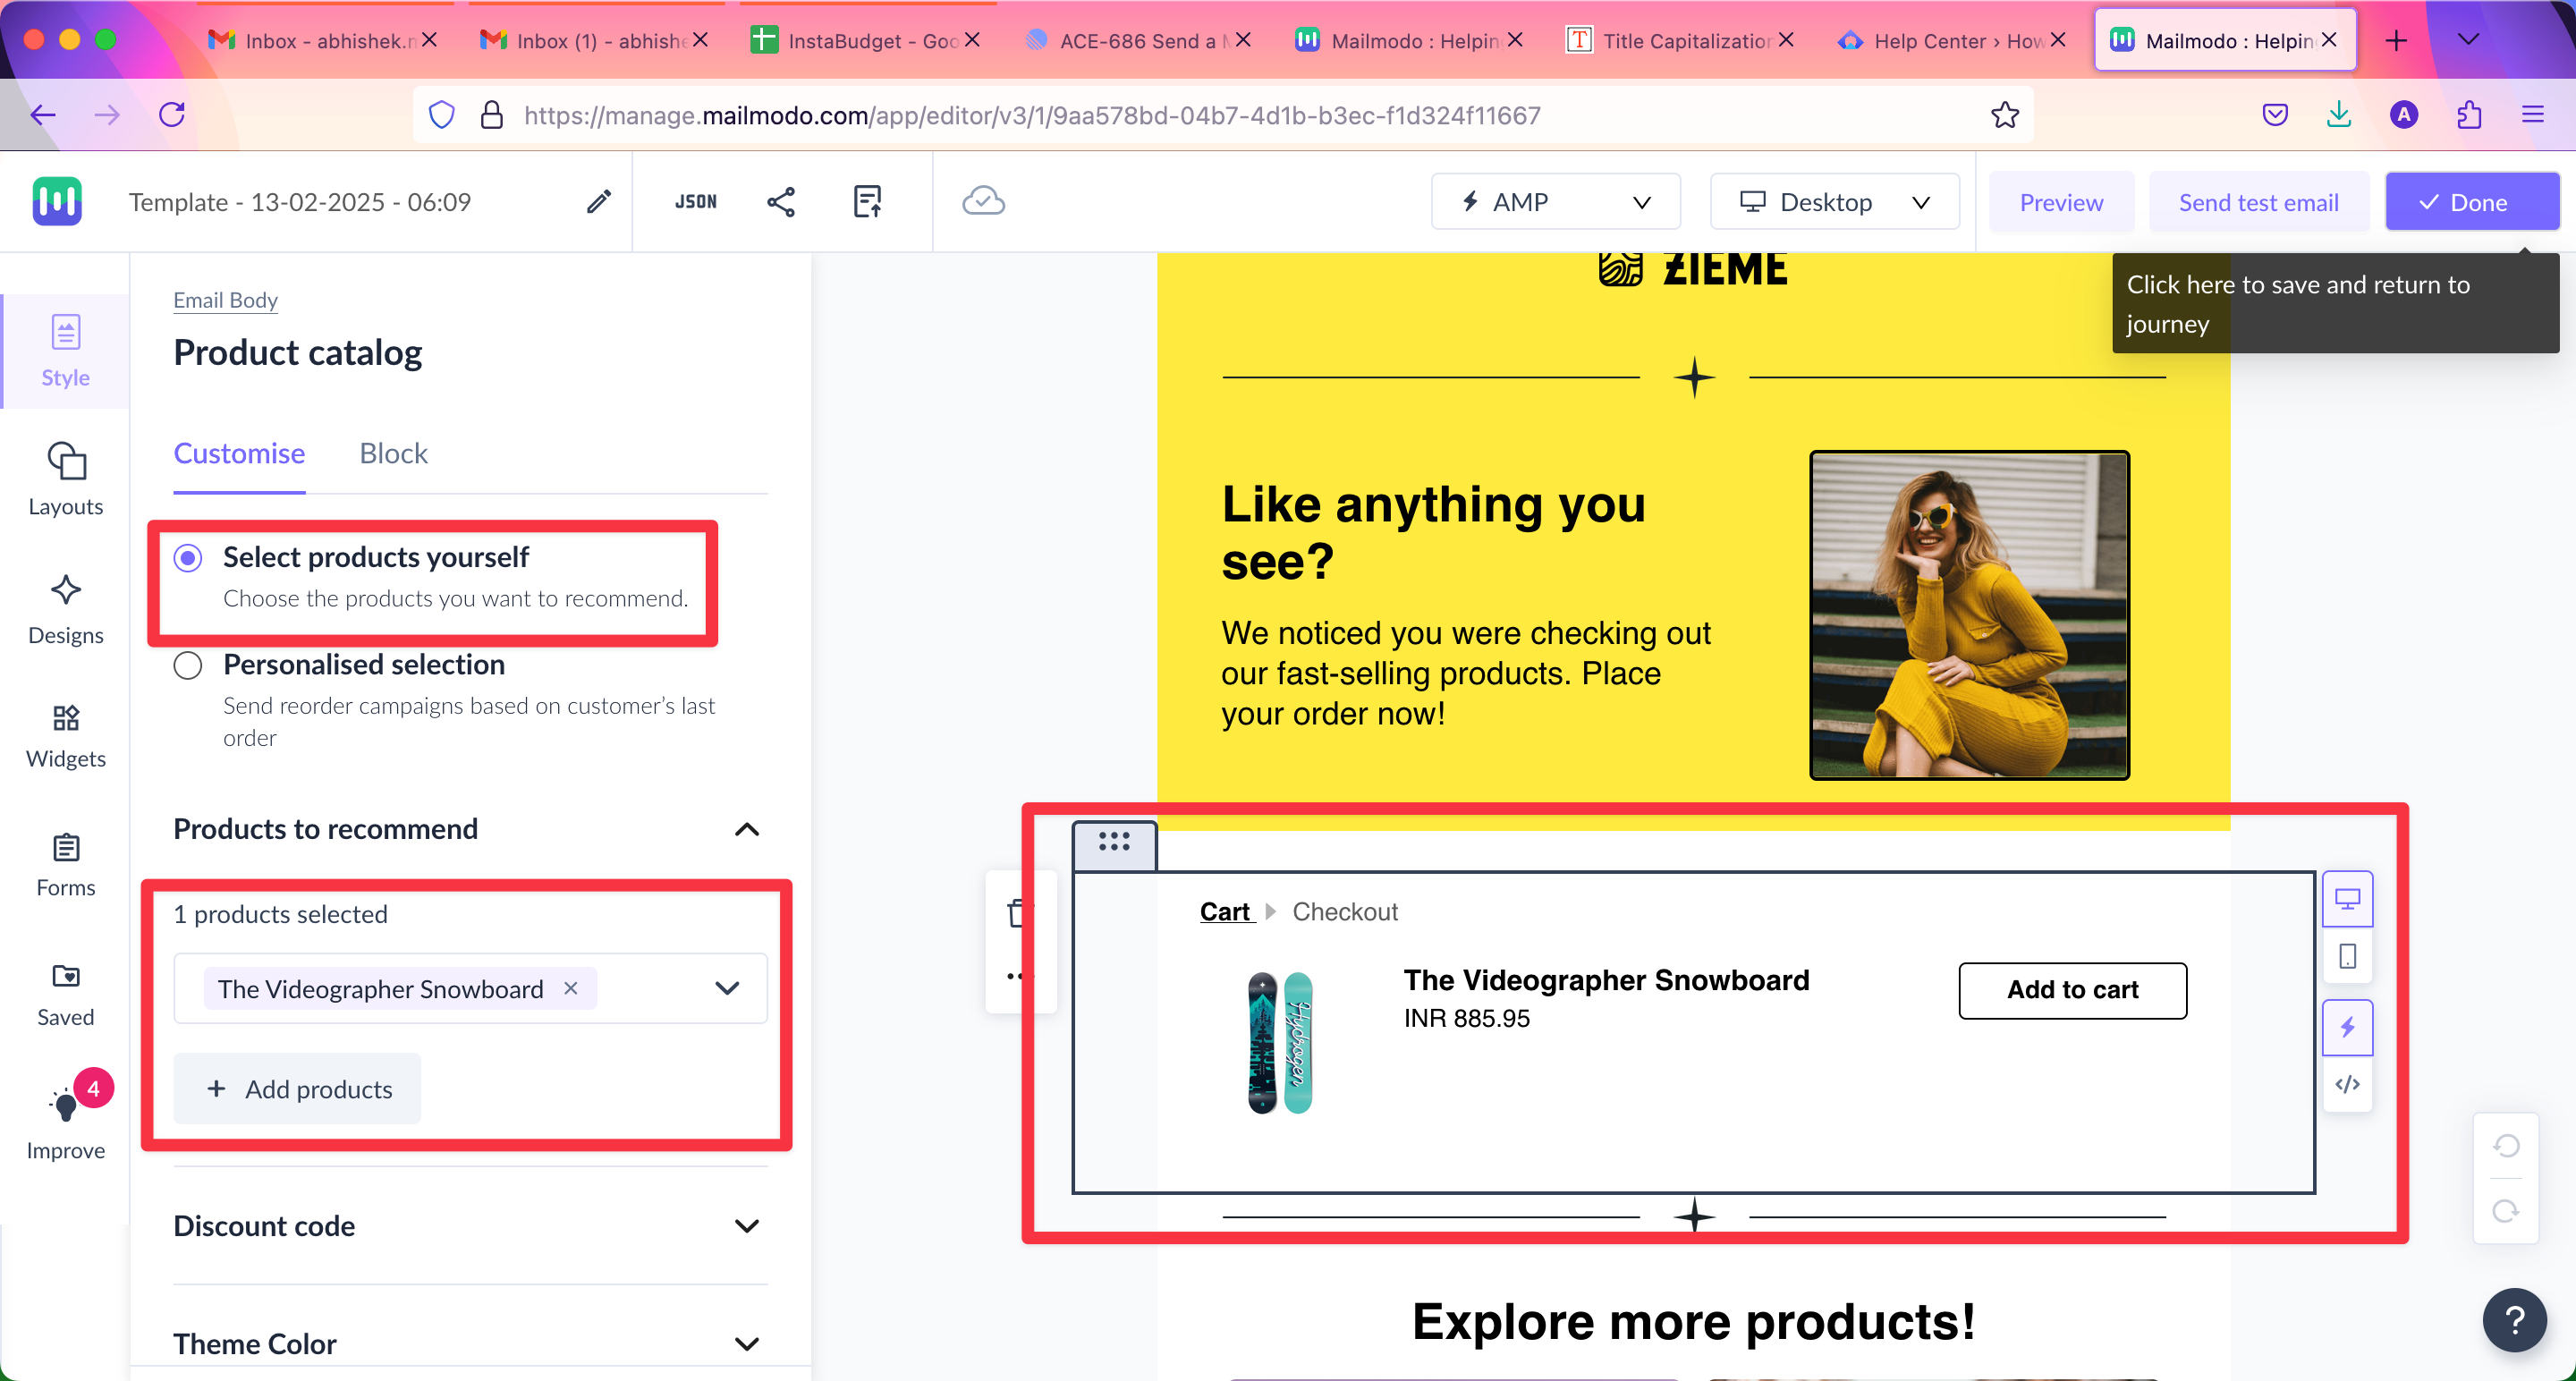Reload the browser page
The image size is (2576, 1381).
point(172,115)
